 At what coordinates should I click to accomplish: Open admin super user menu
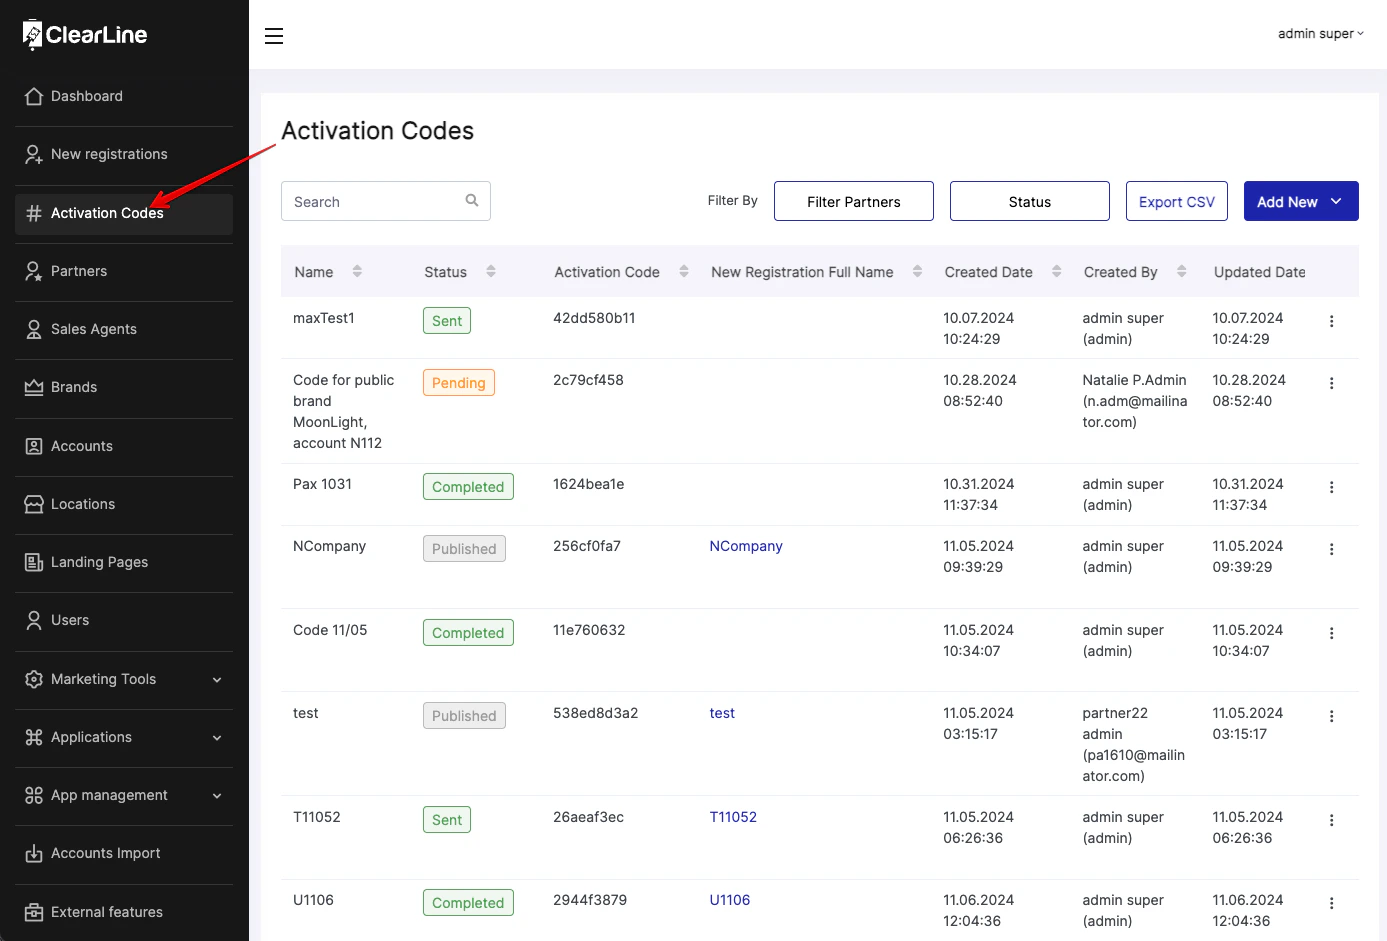click(x=1320, y=34)
